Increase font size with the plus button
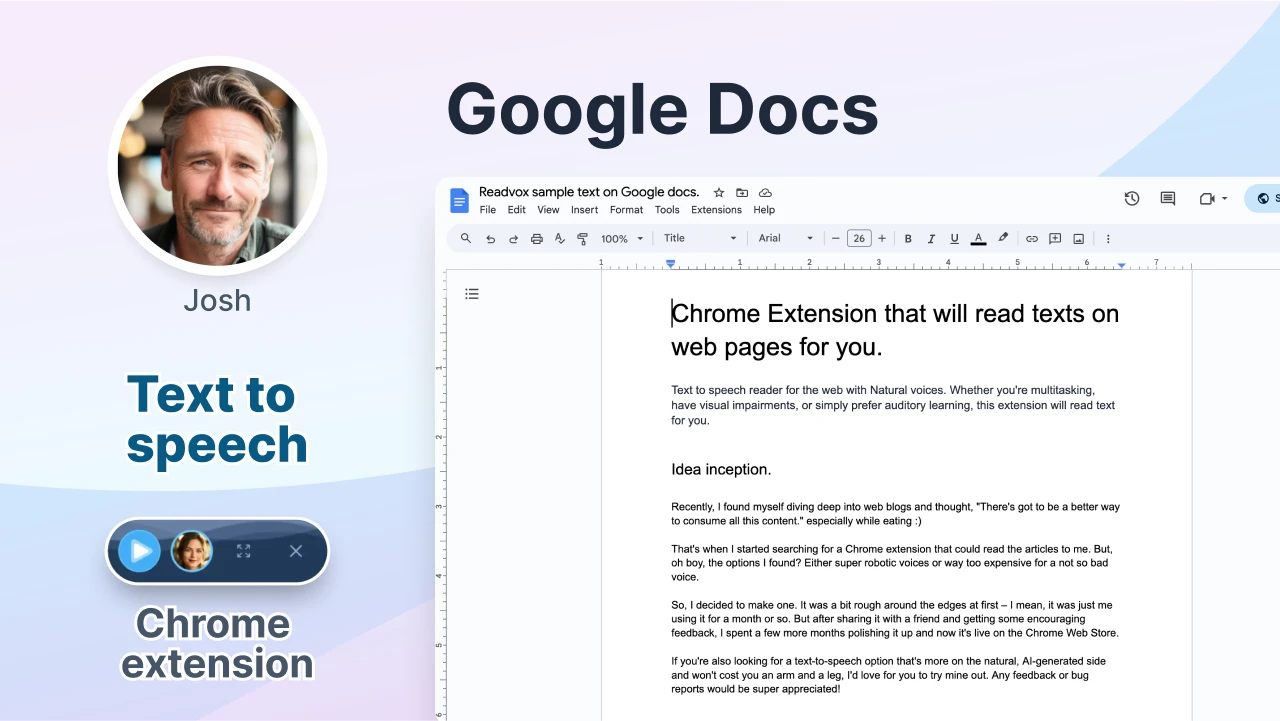Viewport: 1280px width, 721px height. 882,239
